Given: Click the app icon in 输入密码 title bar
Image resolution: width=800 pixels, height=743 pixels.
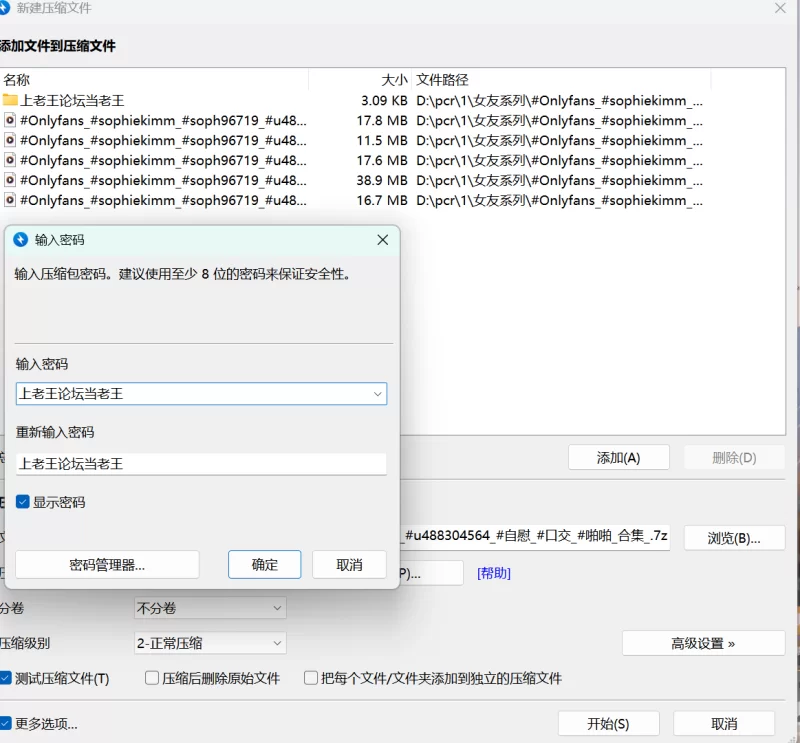Looking at the screenshot, I should (x=21, y=240).
